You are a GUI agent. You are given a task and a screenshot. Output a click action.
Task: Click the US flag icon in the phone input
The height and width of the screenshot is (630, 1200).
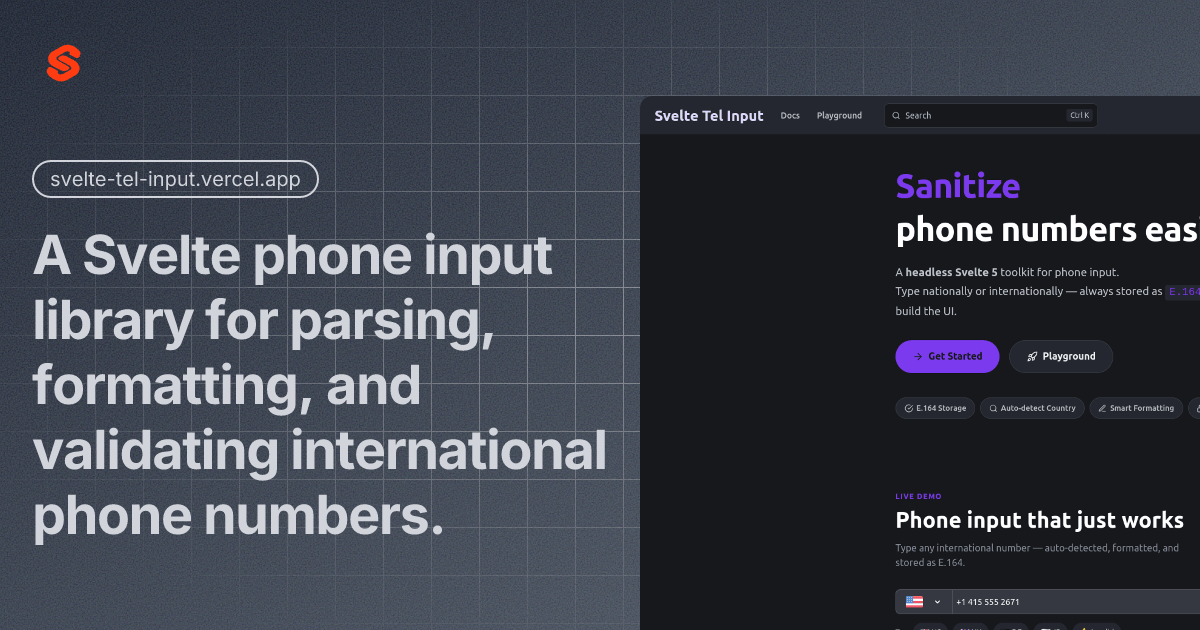tap(914, 602)
